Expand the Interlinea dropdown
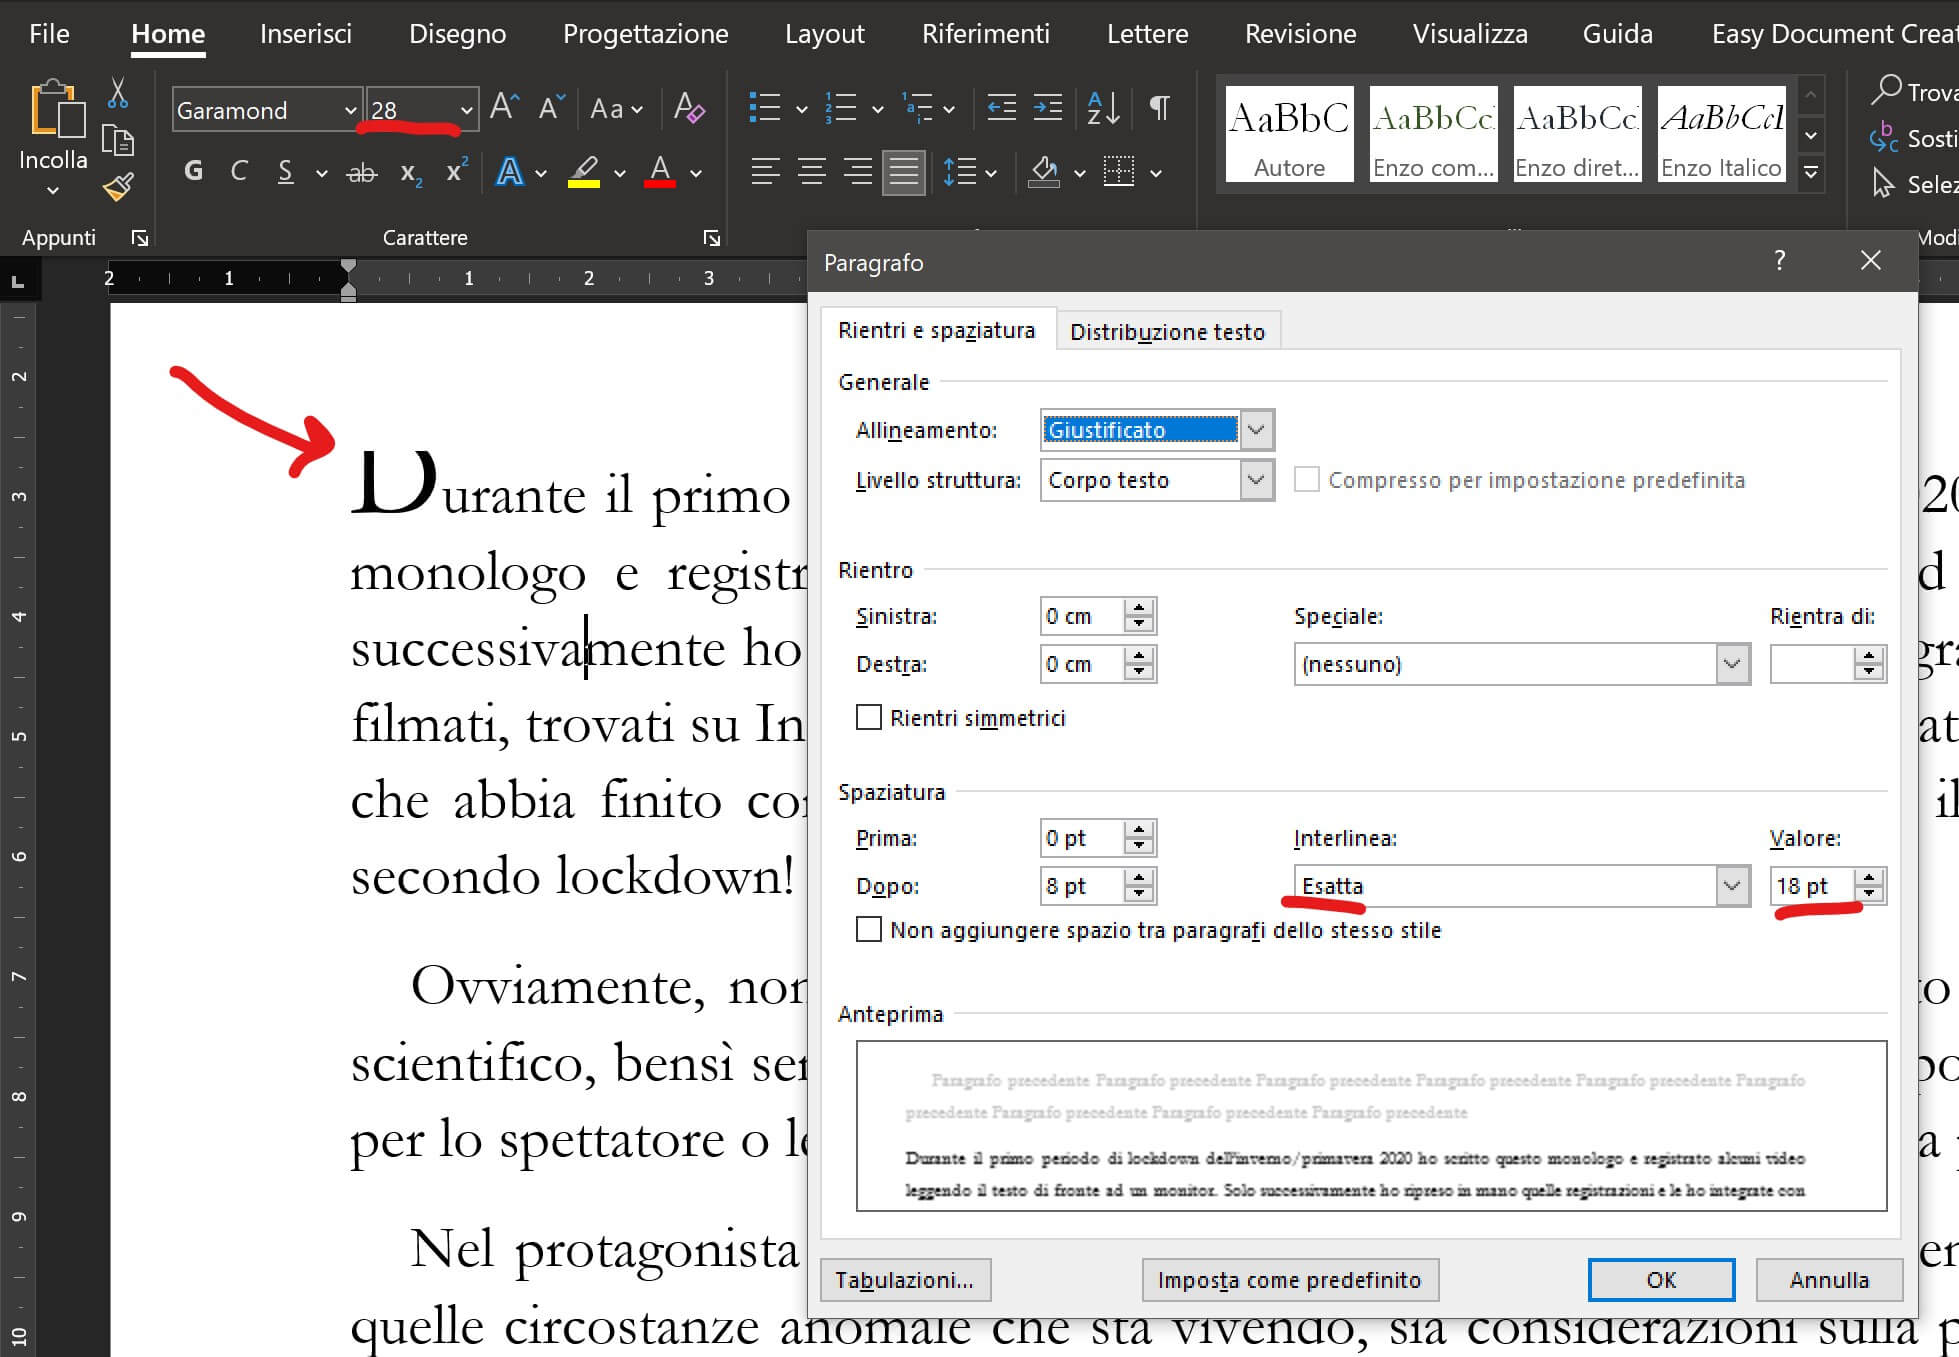The width and height of the screenshot is (1959, 1357). [1732, 886]
